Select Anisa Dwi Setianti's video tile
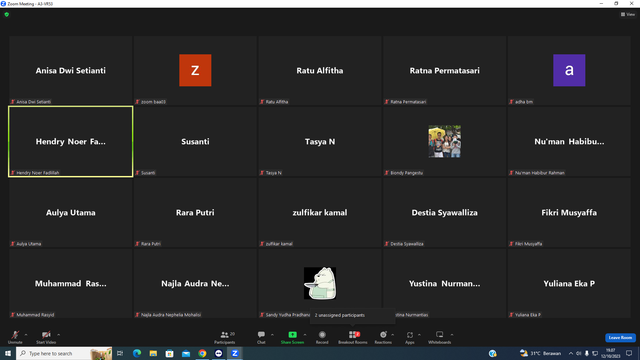Screen dimensions: 640x360 point(71,71)
